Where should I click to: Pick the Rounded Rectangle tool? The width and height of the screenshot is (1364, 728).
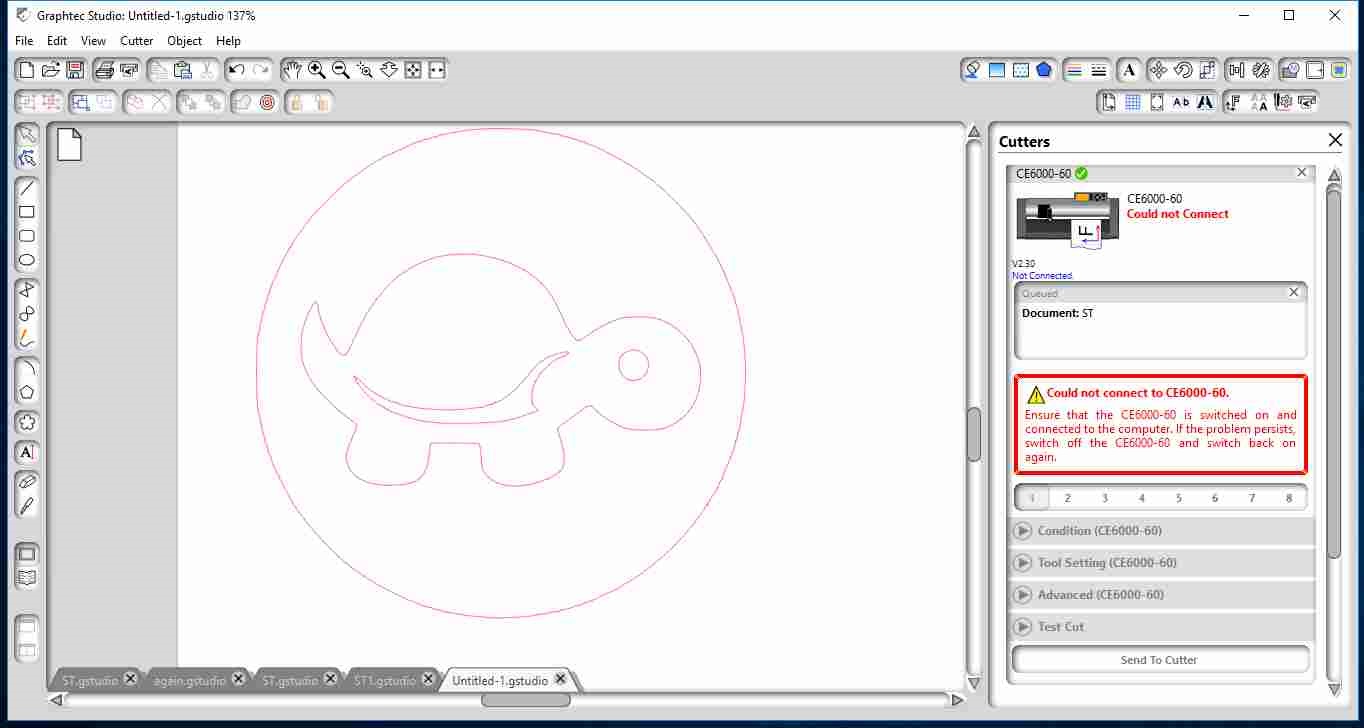pyautogui.click(x=27, y=236)
